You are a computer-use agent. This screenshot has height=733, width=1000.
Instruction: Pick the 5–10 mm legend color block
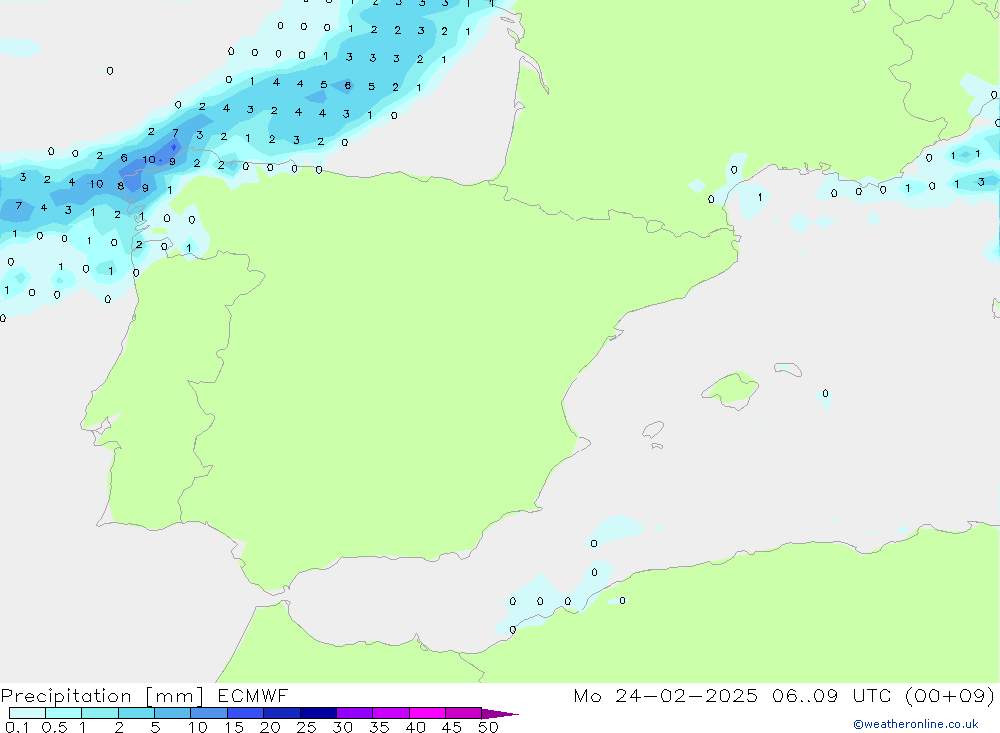pos(172,713)
